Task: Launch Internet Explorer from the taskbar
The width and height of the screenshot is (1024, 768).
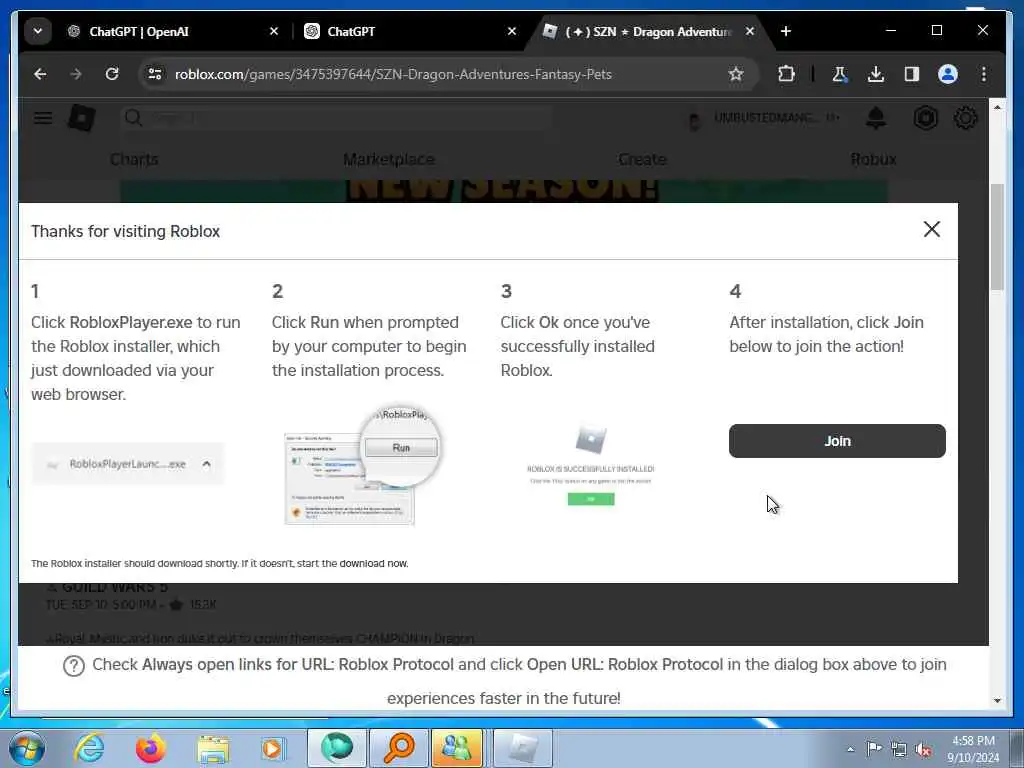Action: coord(88,748)
